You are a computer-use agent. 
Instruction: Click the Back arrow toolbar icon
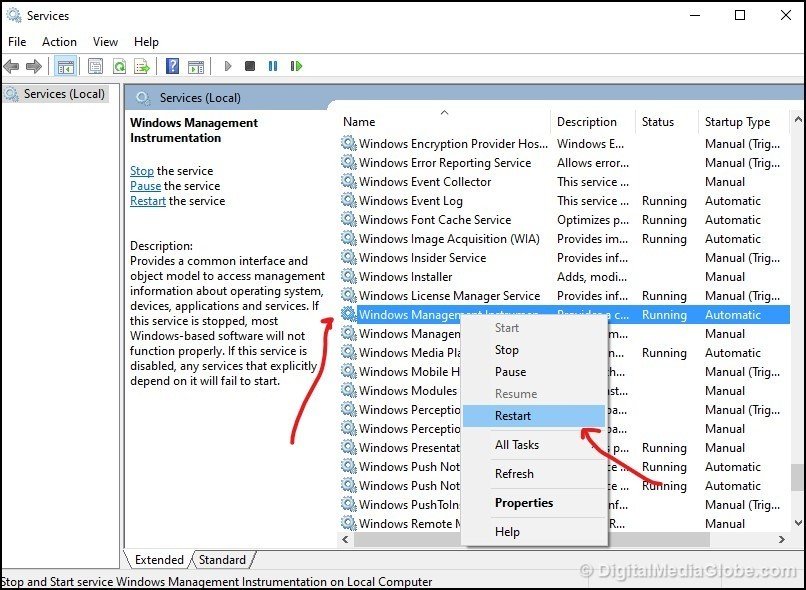click(x=11, y=66)
